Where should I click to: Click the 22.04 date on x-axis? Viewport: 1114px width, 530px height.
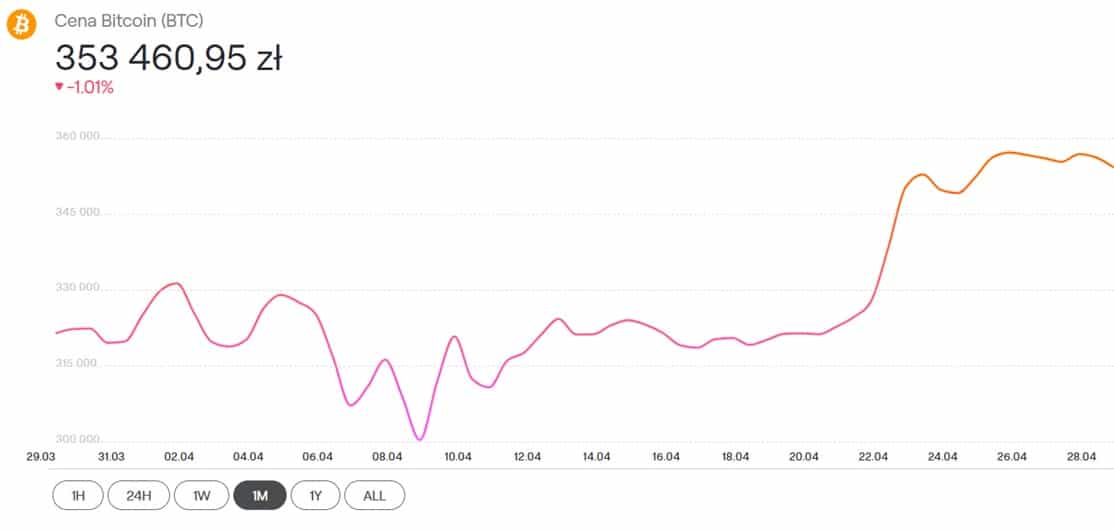[873, 458]
